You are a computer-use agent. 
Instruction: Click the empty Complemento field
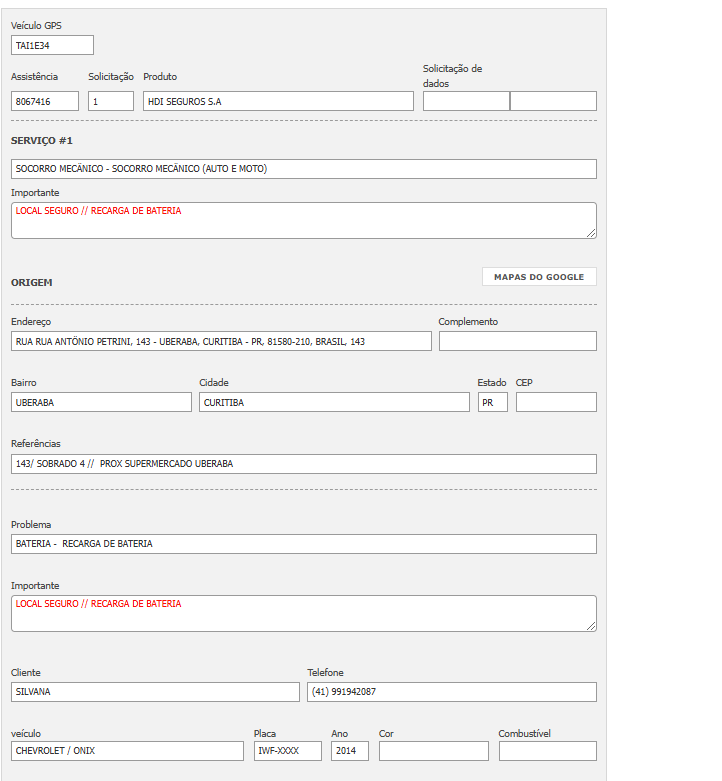(x=517, y=341)
